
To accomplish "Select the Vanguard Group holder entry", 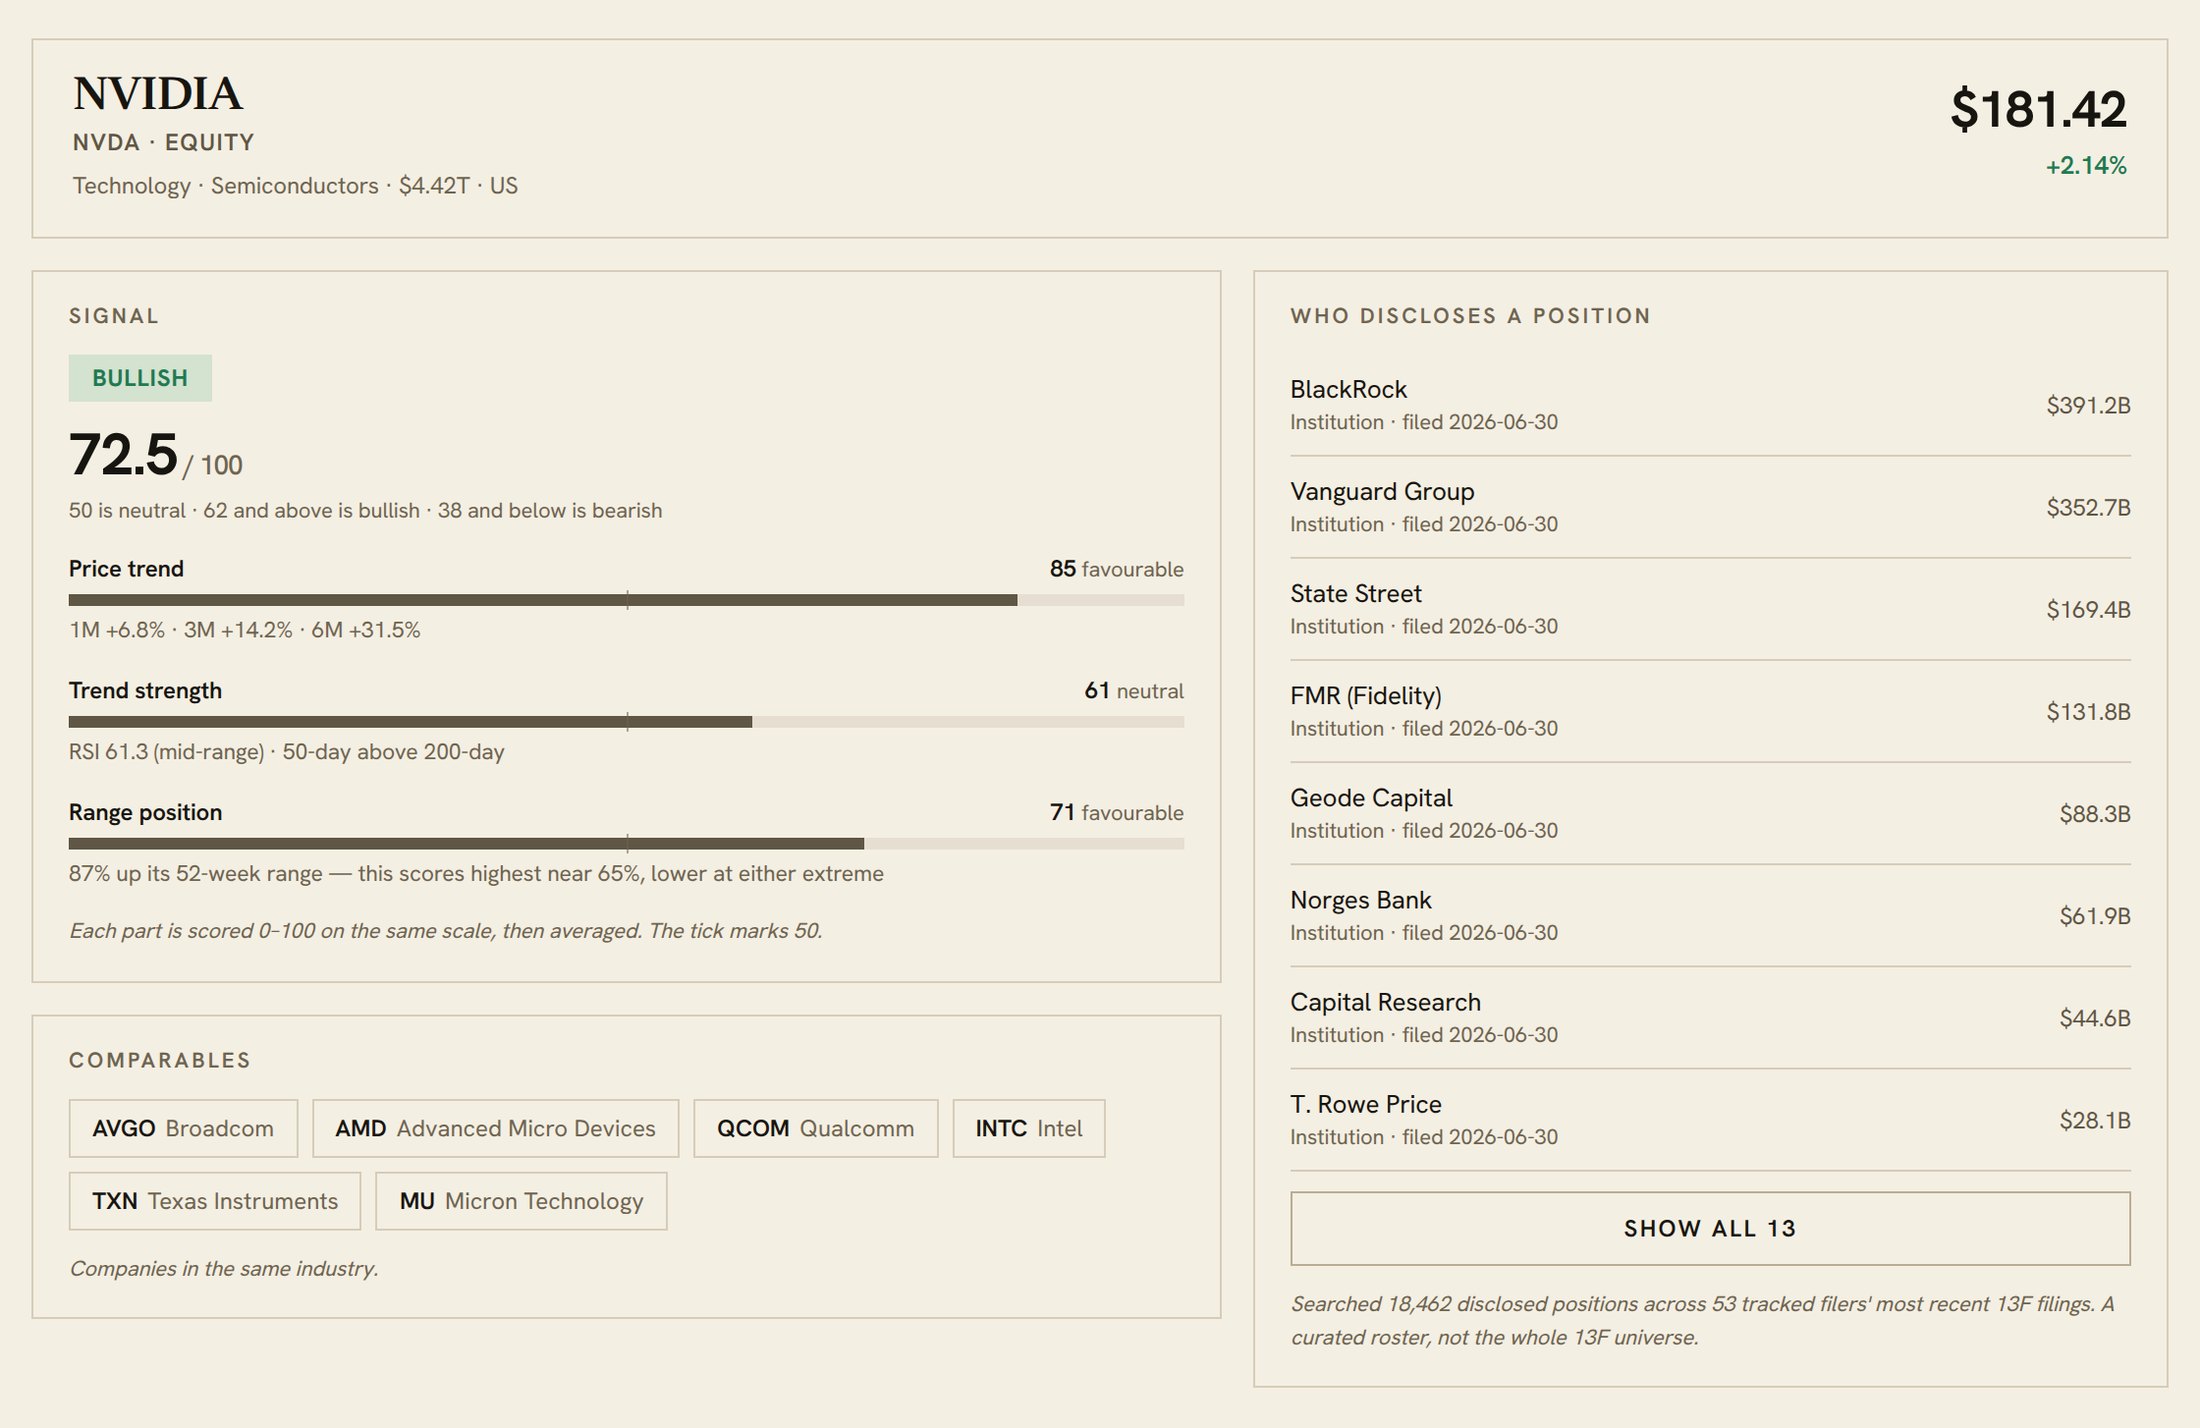I will click(x=1710, y=507).
